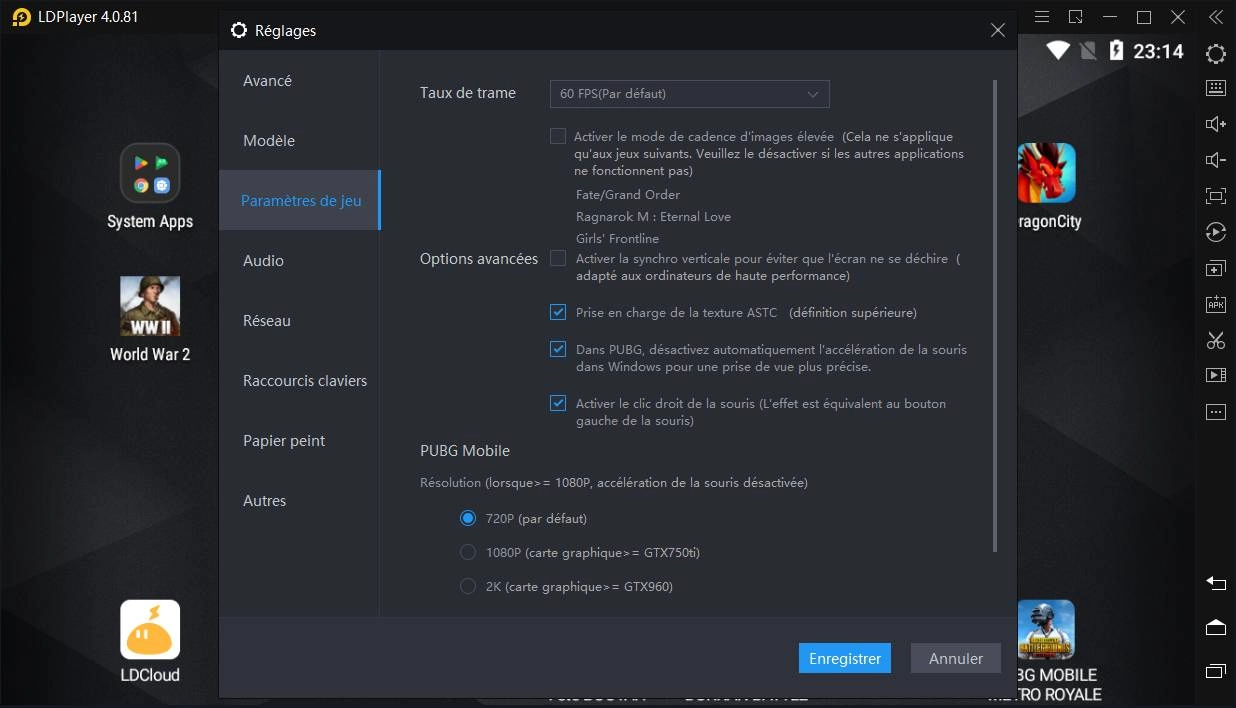Collapse the sidebar with double chevron
Image resolution: width=1236 pixels, height=708 pixels.
point(1215,17)
